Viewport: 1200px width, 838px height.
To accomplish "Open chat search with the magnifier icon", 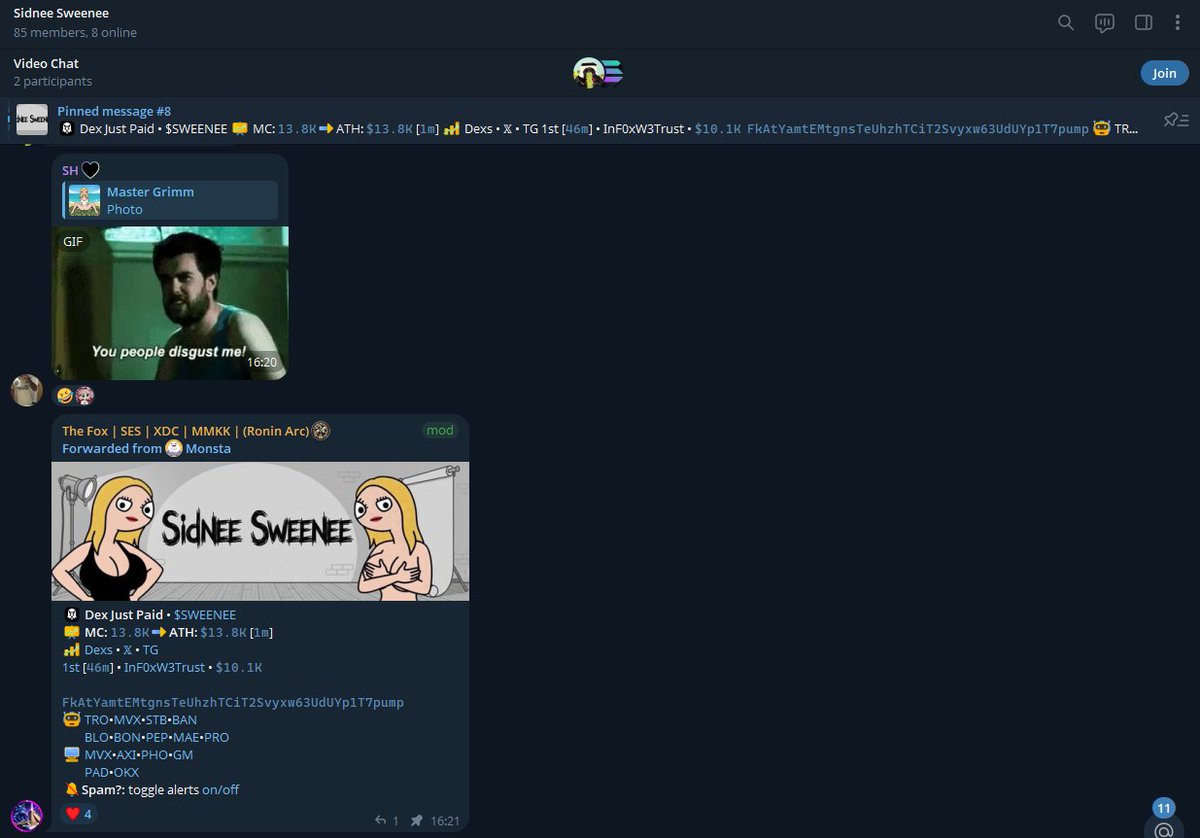I will click(x=1066, y=22).
